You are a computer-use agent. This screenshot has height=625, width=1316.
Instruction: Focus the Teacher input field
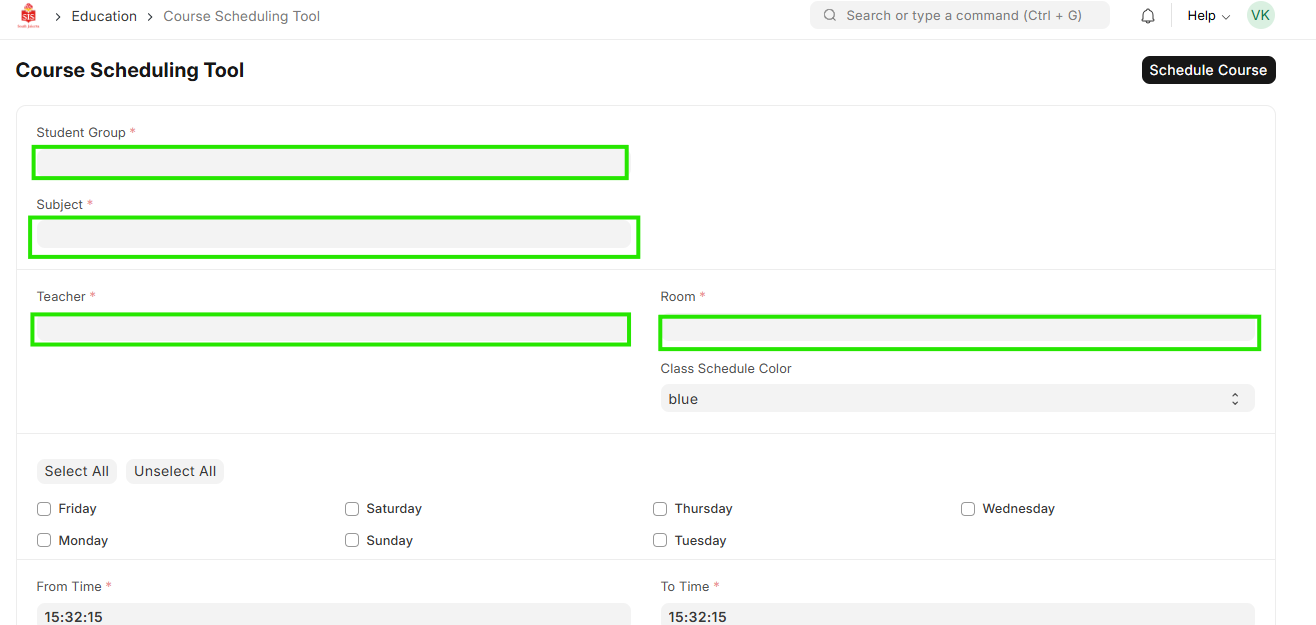pos(330,330)
